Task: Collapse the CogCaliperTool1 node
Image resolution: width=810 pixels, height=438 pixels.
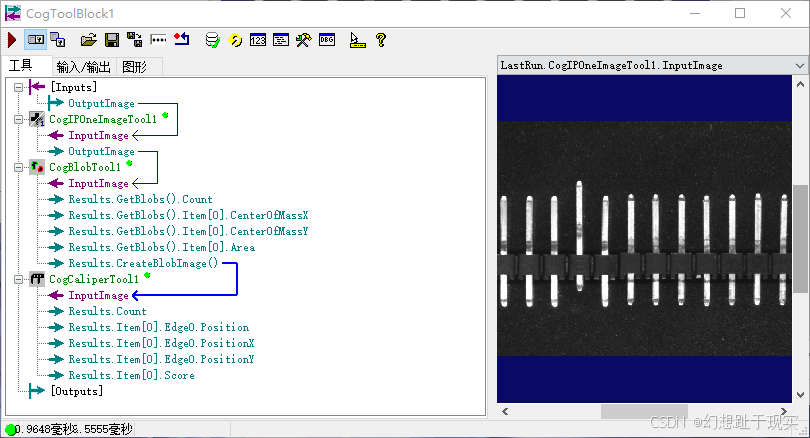Action: tap(19, 279)
